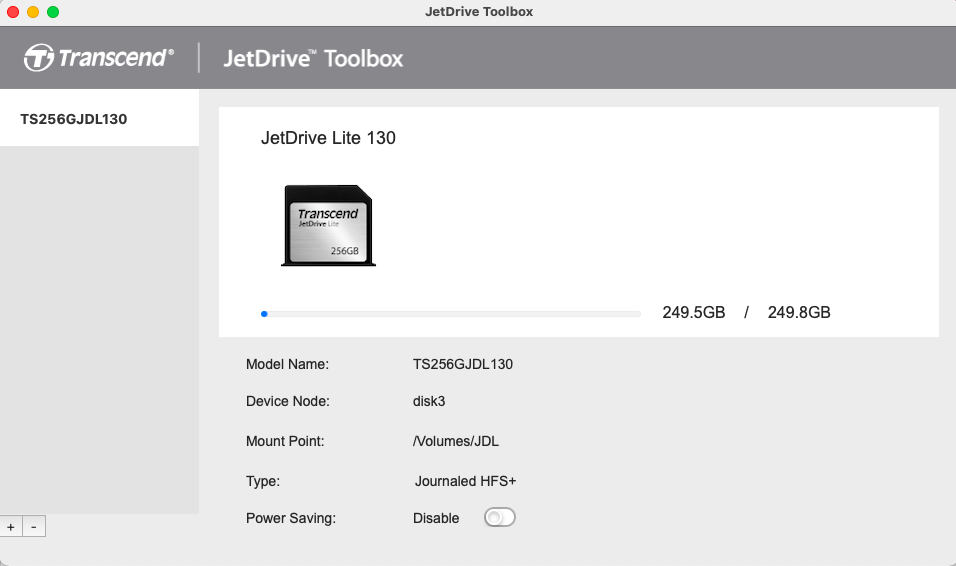This screenshot has width=956, height=566.
Task: Select TS256GJDL130 device in sidebar
Action: pos(99,118)
